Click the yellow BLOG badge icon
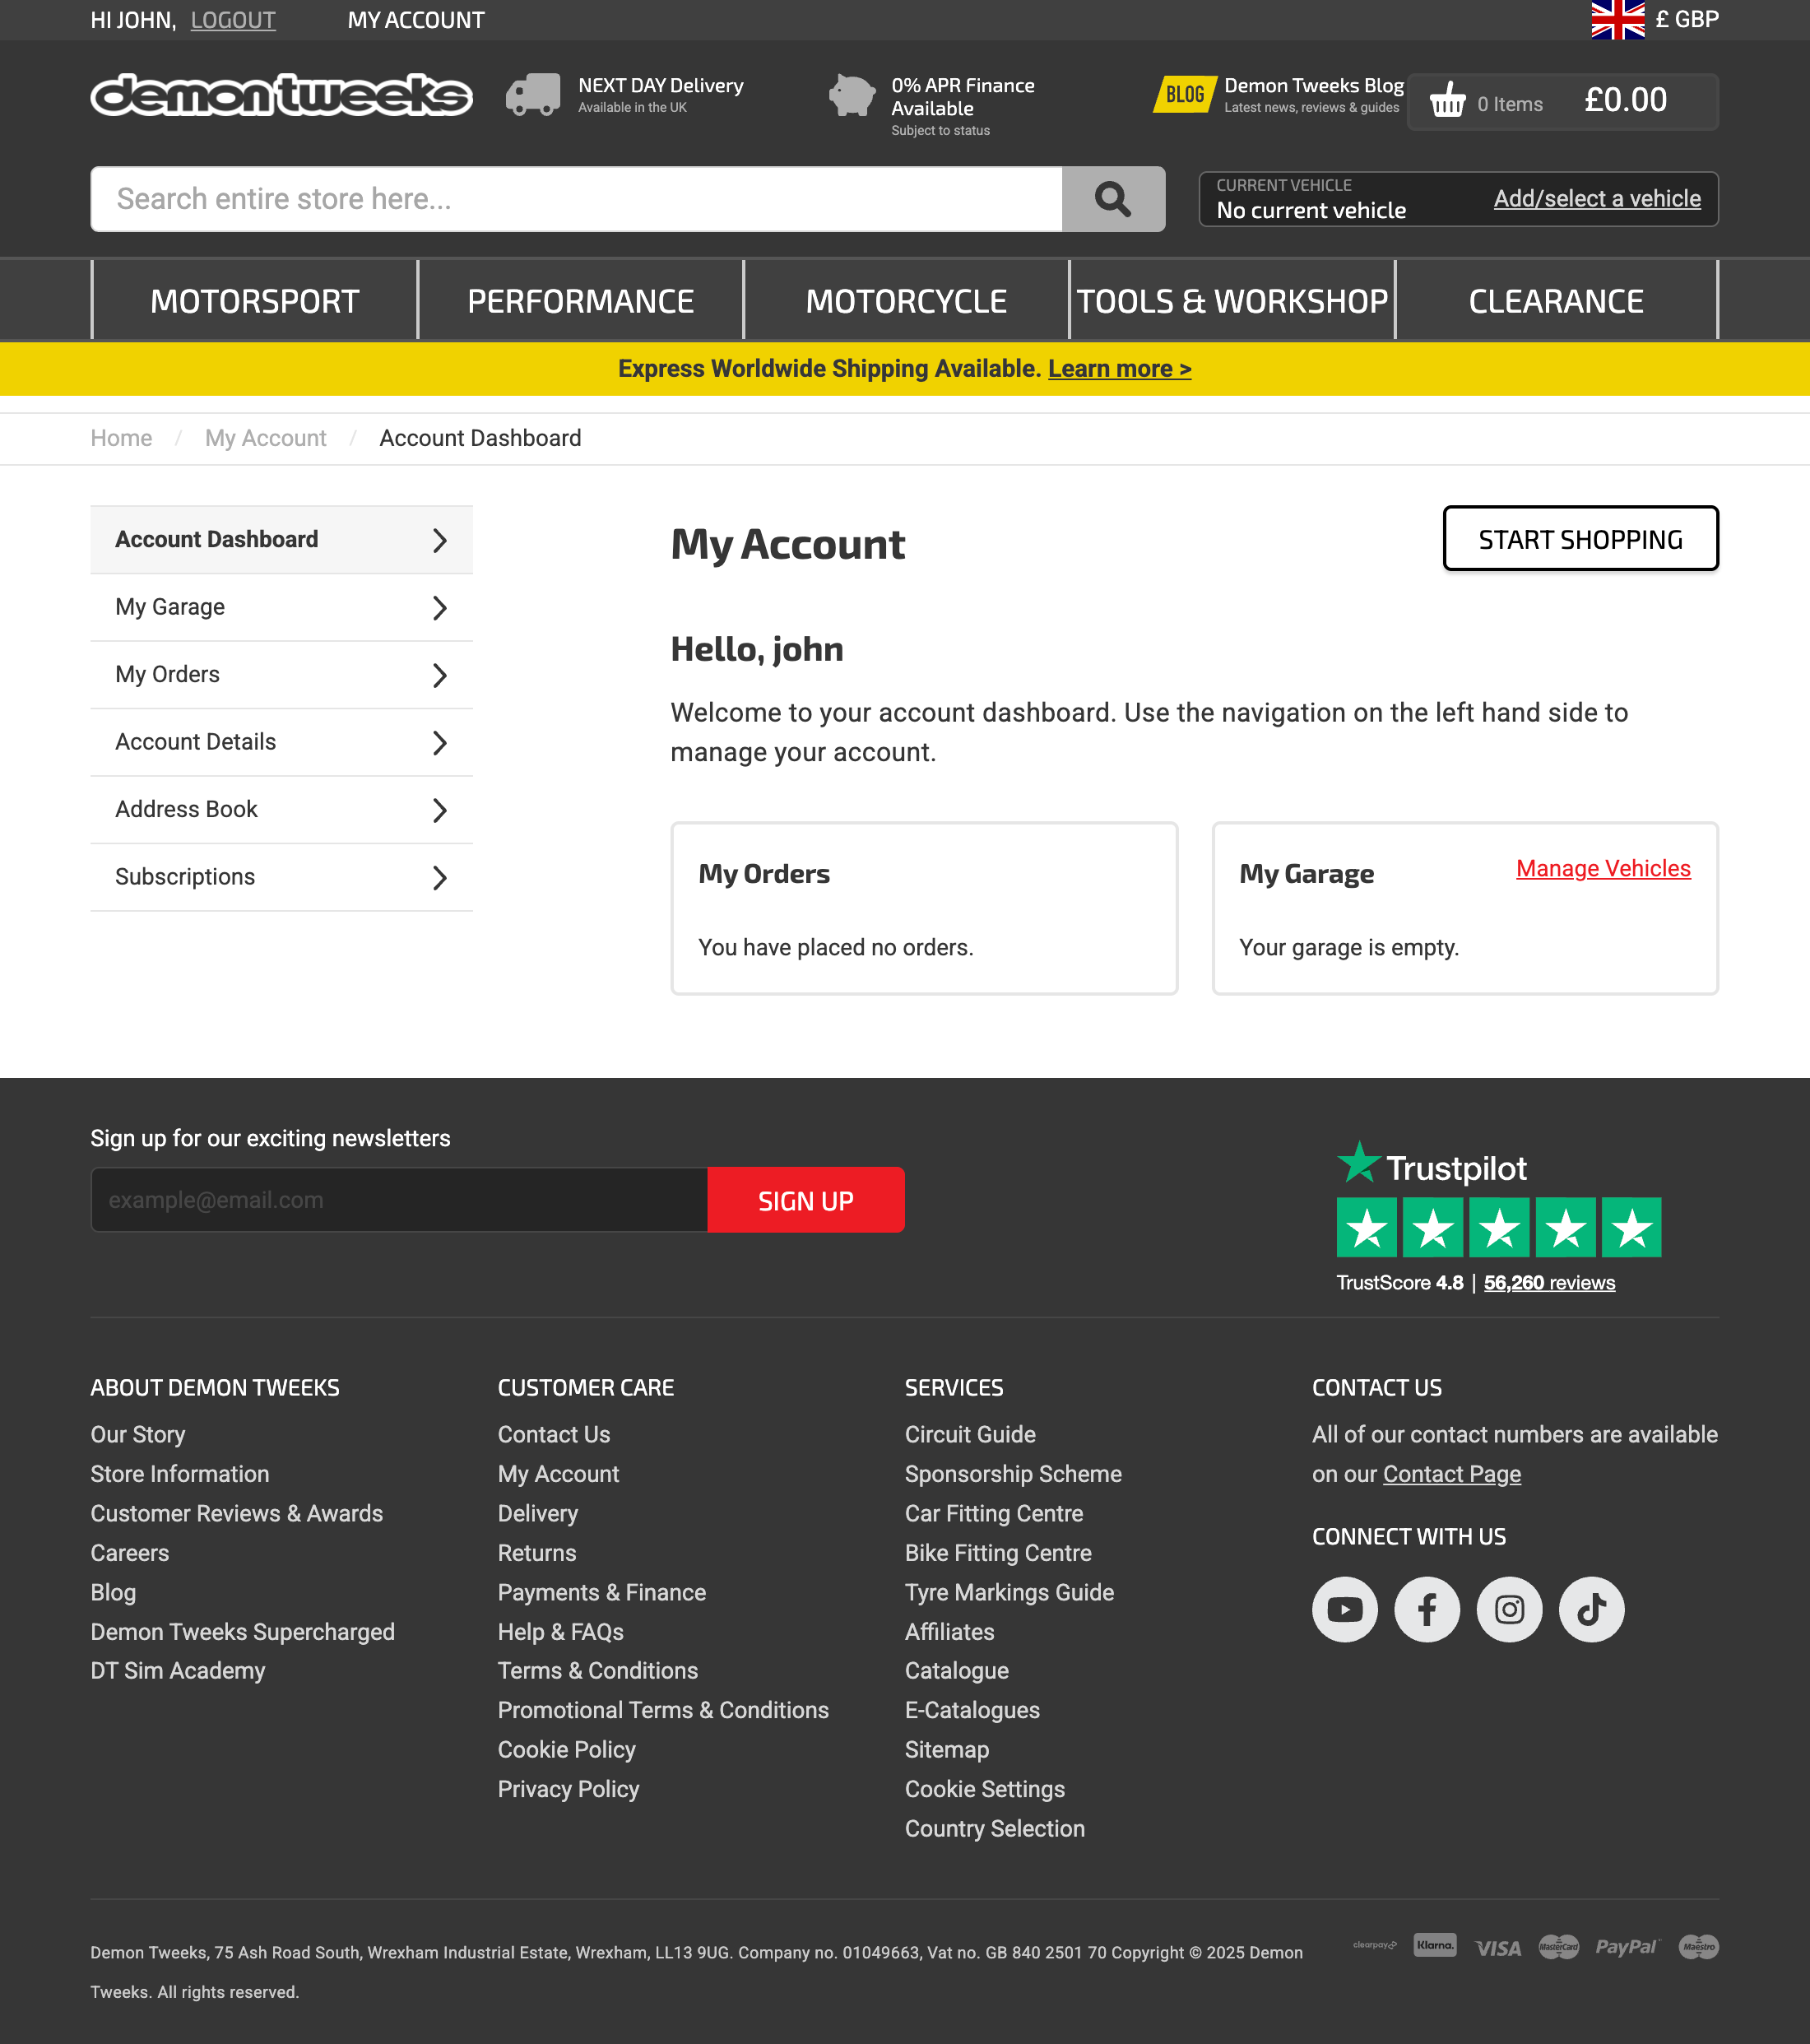1810x2044 pixels. [1184, 95]
